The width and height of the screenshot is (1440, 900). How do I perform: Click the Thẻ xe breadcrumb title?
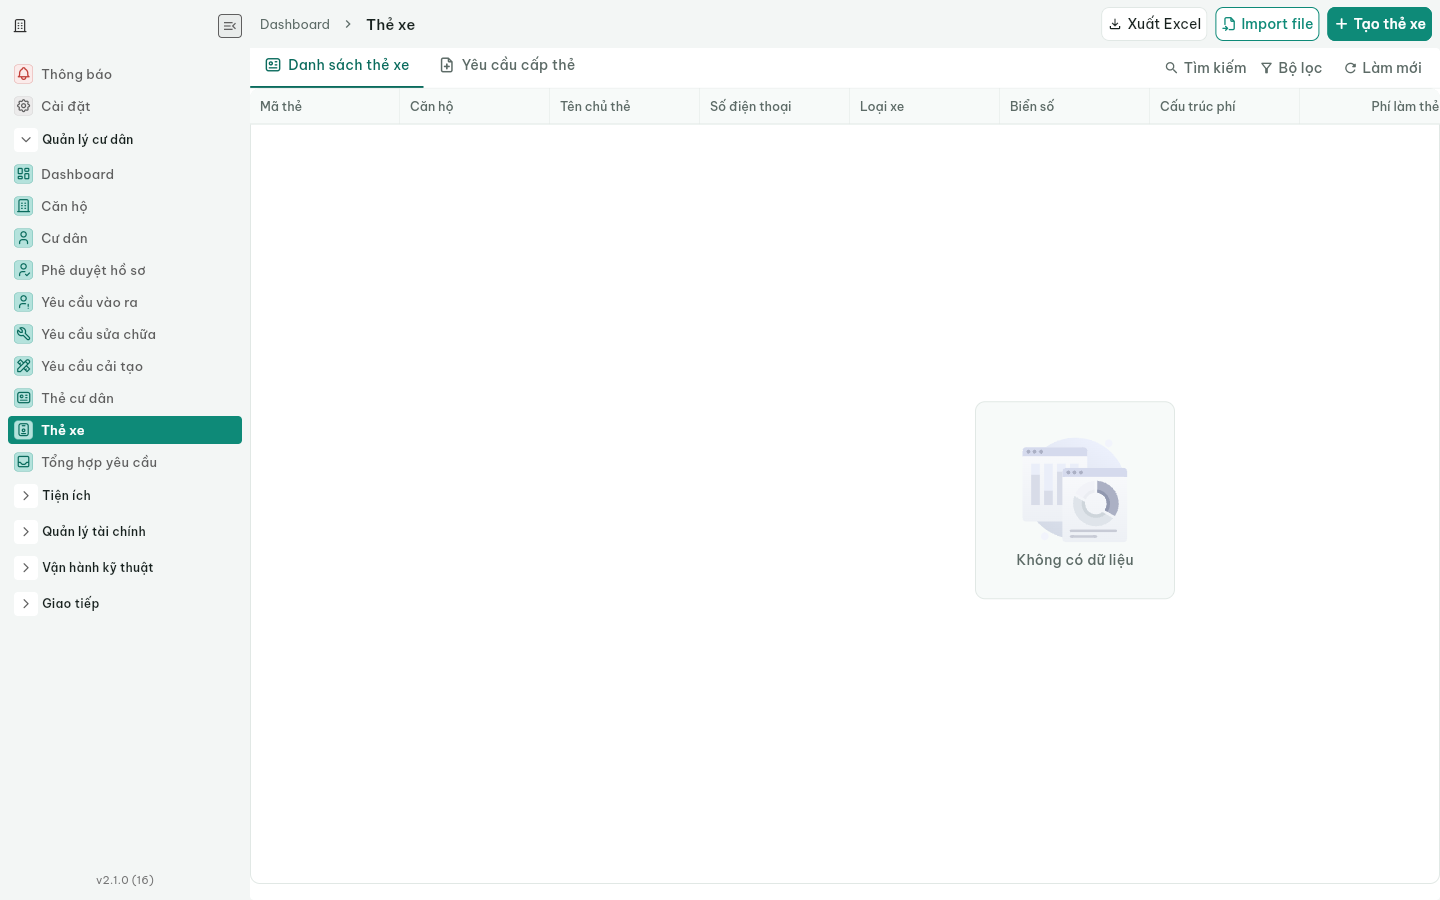click(x=391, y=24)
